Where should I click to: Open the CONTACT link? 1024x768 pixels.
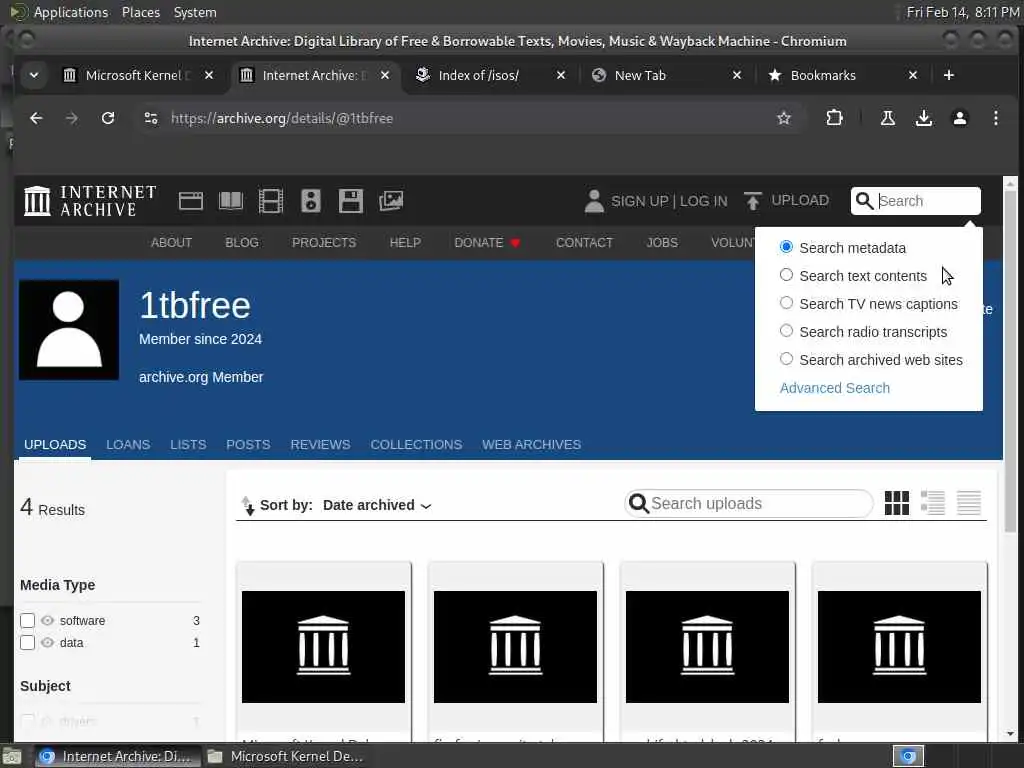[584, 243]
